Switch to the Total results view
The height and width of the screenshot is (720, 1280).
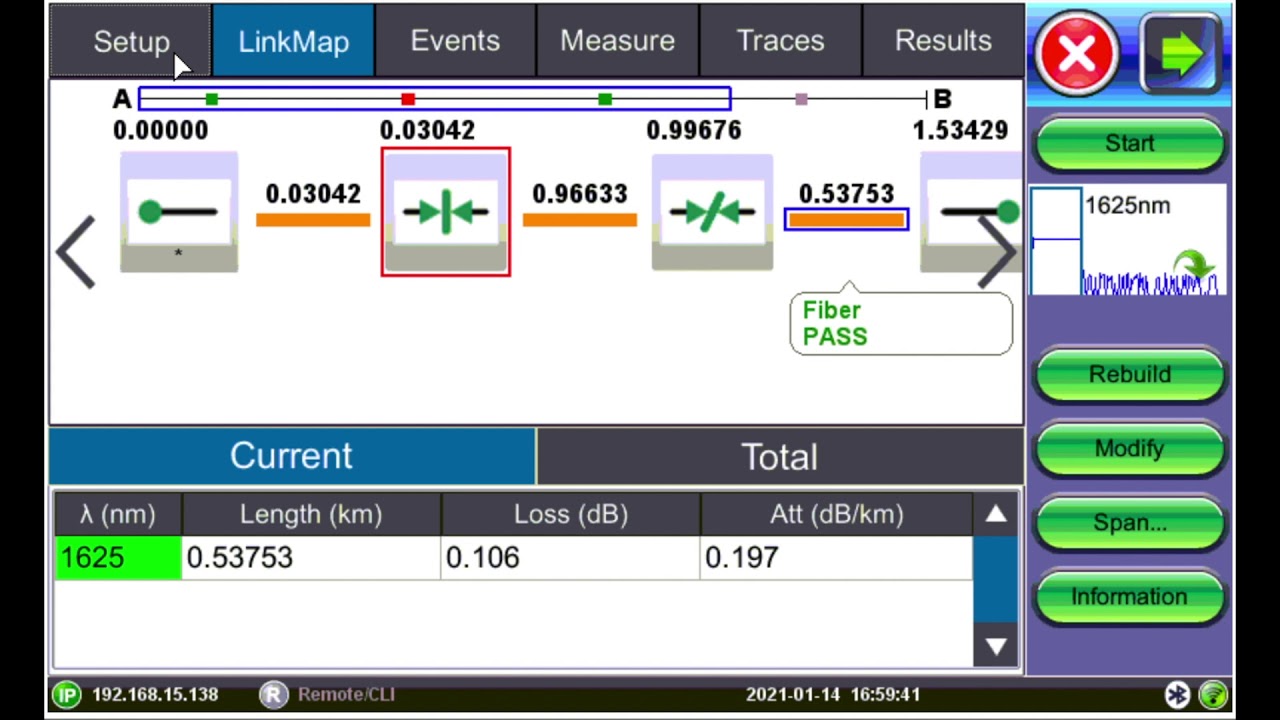click(x=779, y=456)
